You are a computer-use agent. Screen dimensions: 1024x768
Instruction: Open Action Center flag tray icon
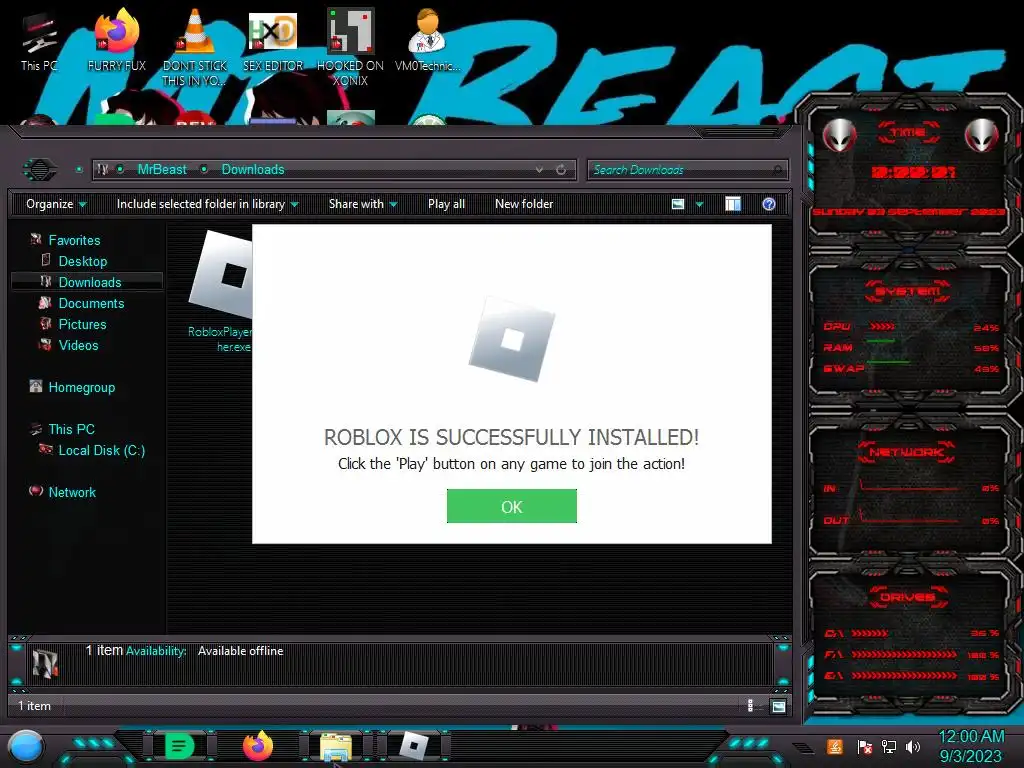864,746
